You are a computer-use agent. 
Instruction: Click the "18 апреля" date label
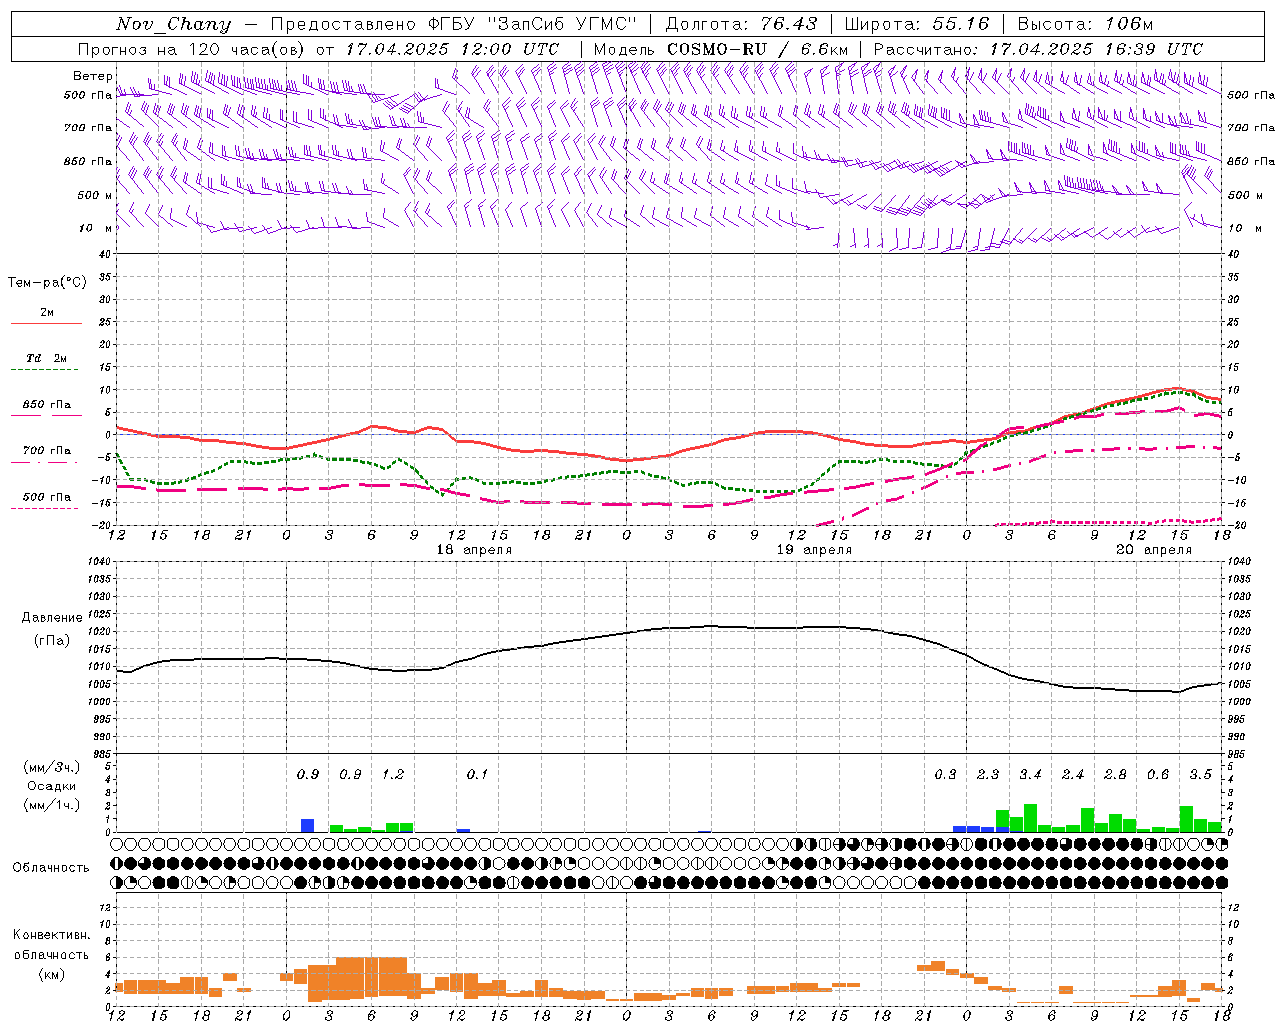coord(474,550)
